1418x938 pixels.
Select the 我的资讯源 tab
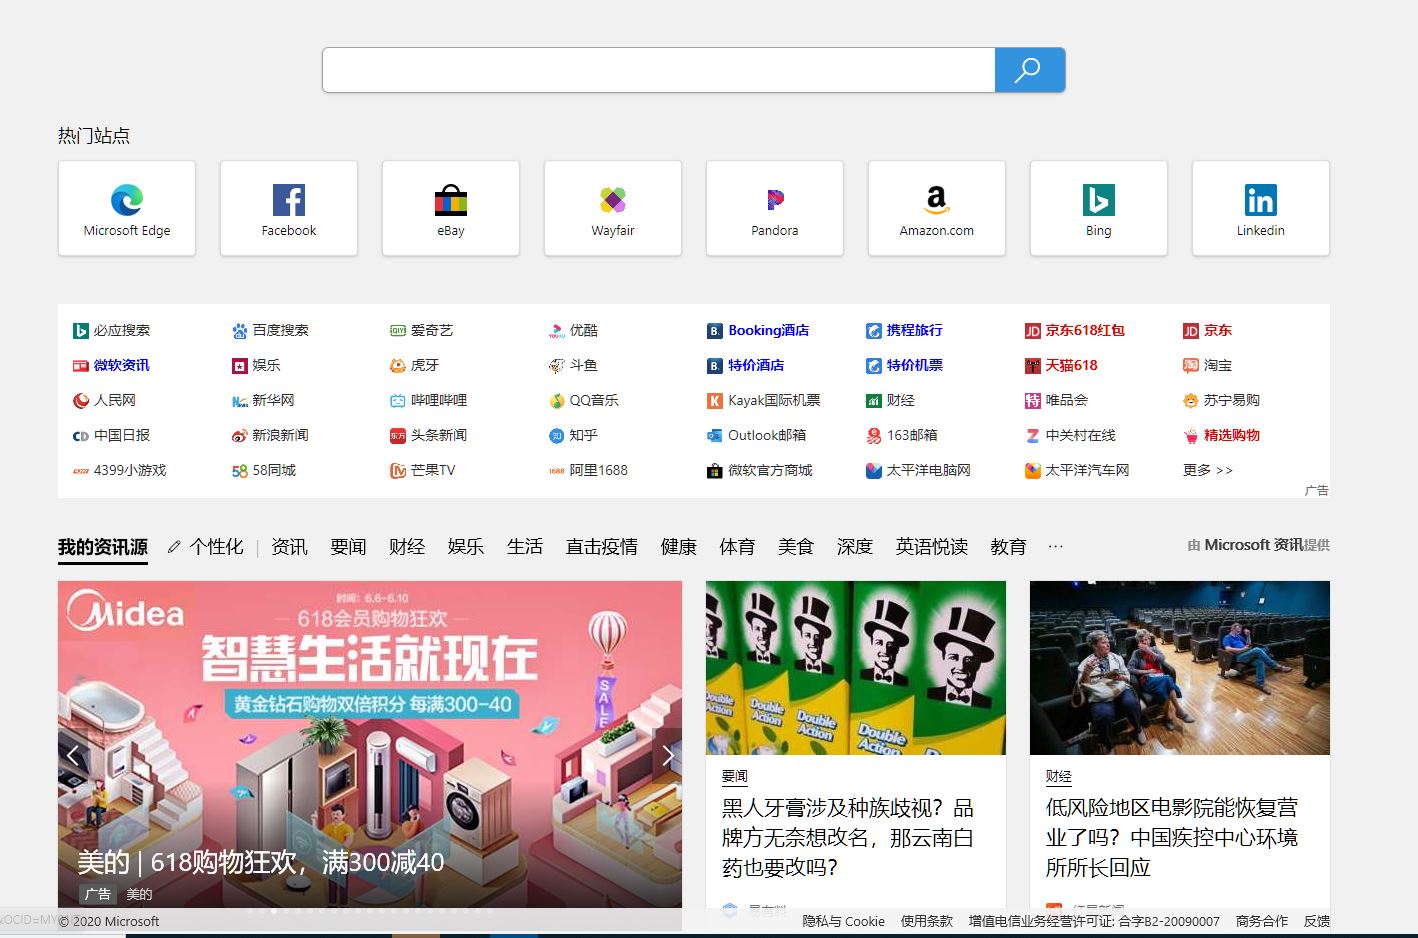tap(103, 546)
